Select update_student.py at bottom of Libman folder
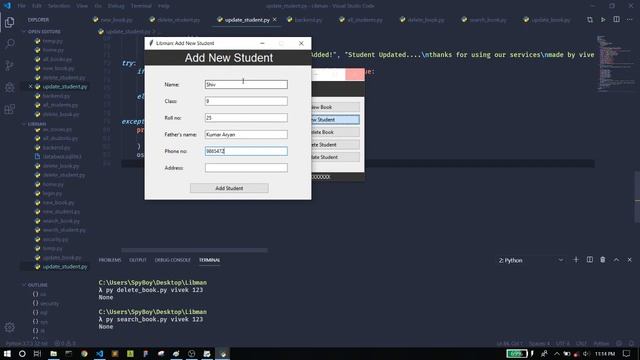This screenshot has width=640, height=360. pos(64,267)
